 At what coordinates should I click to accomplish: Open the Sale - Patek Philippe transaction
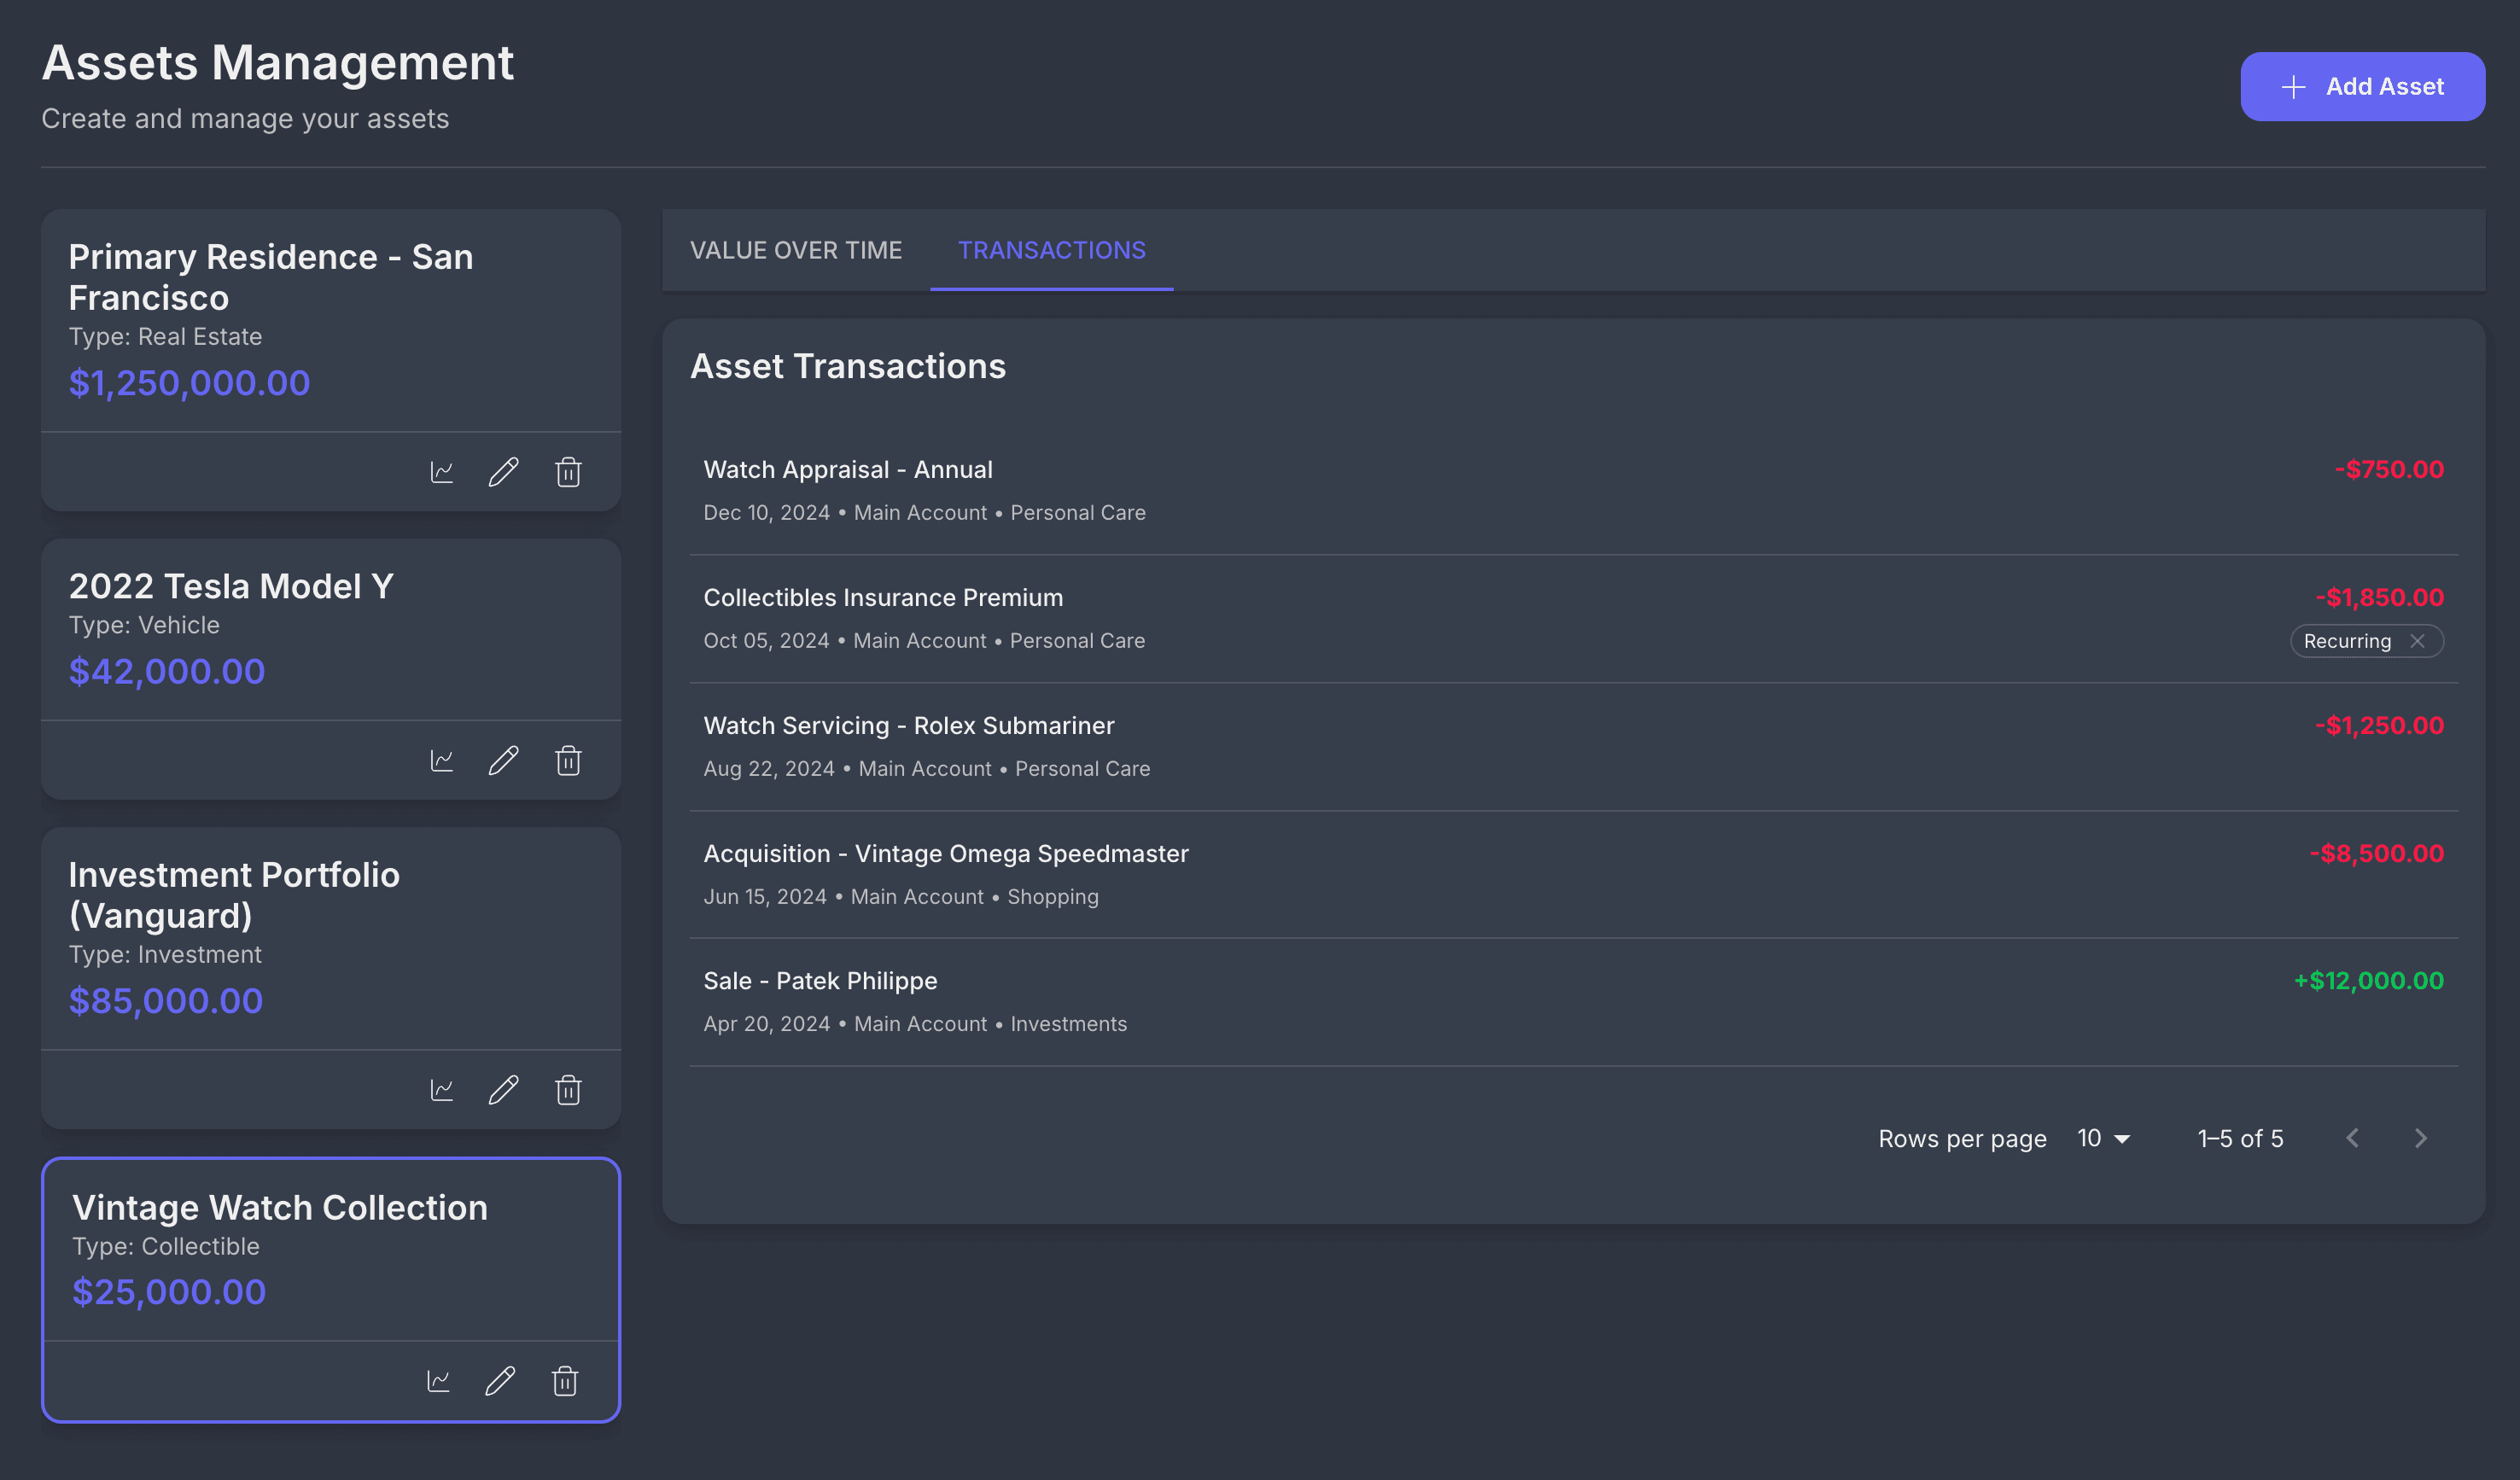820,981
